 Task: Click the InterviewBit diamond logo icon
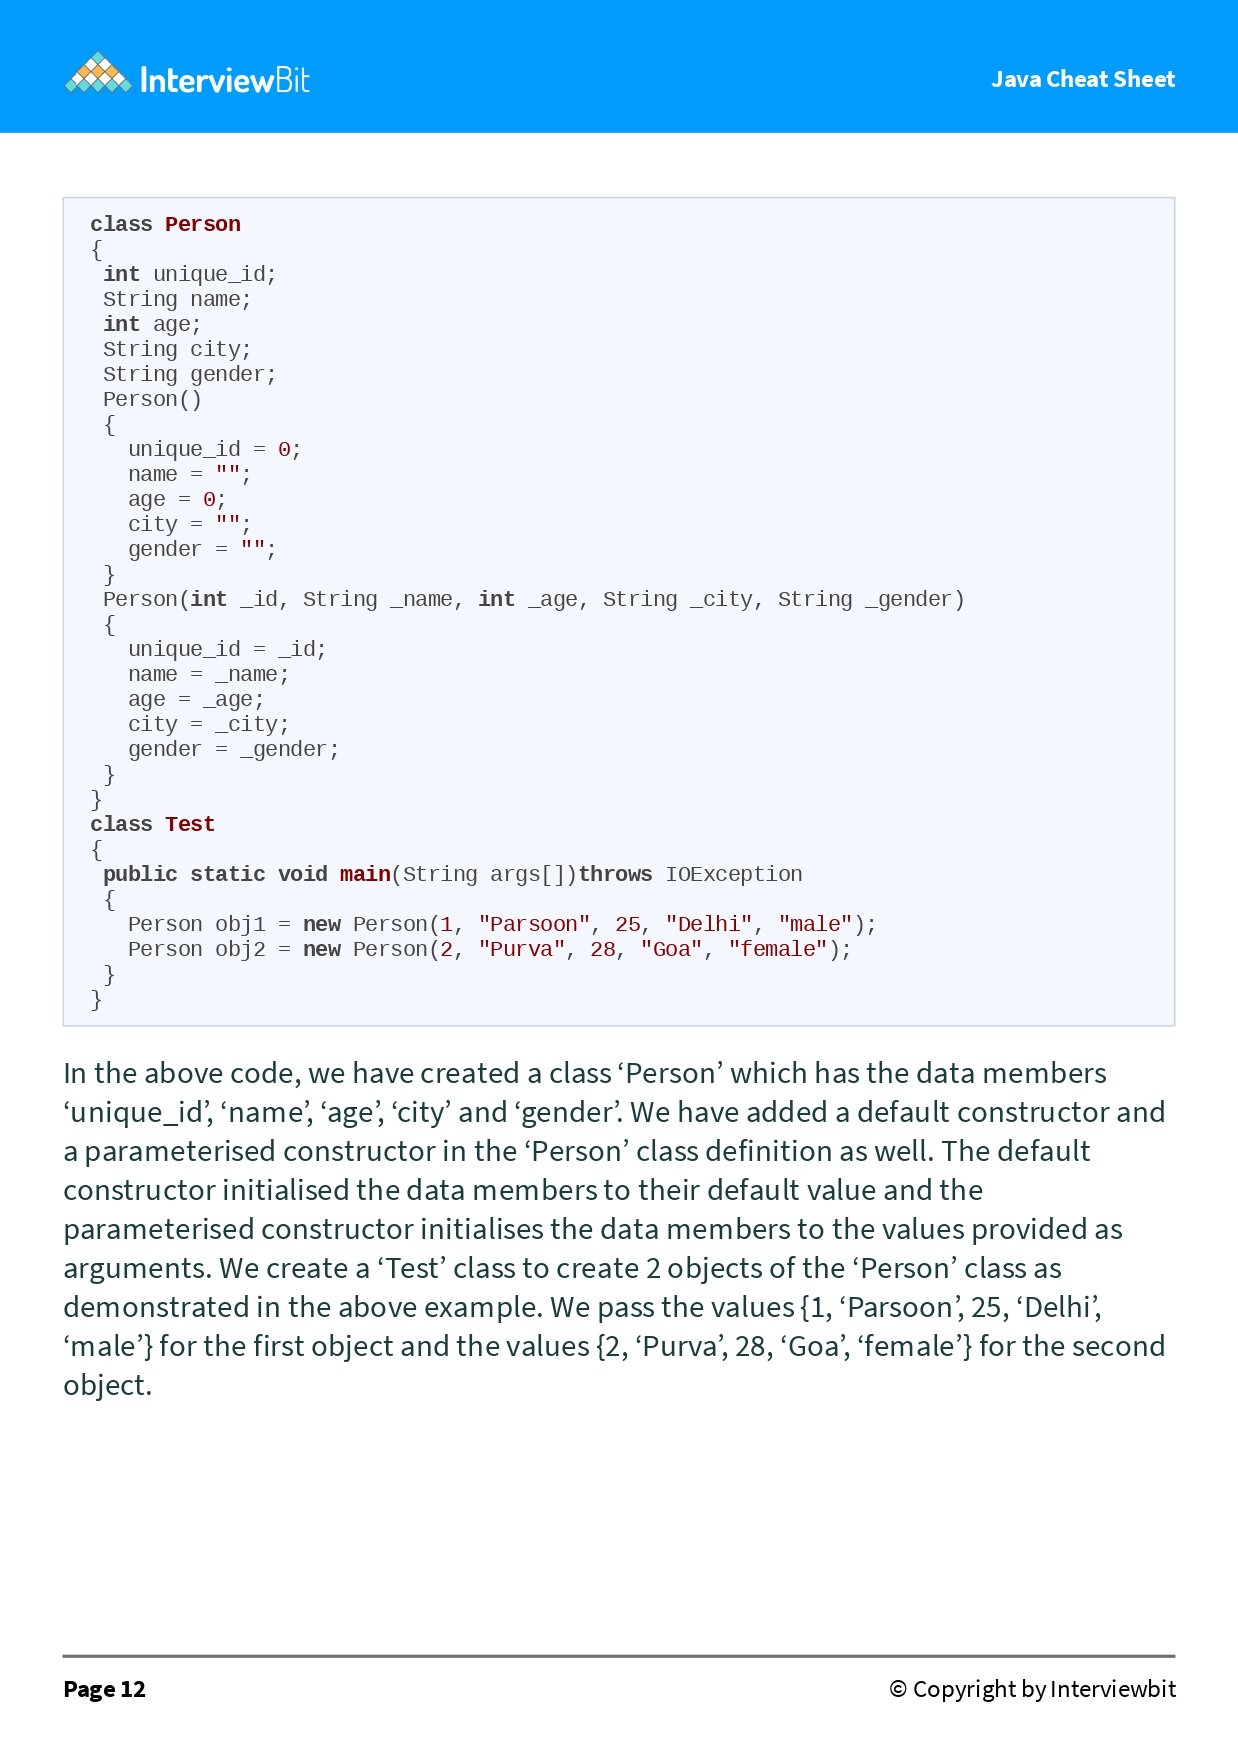coord(98,73)
